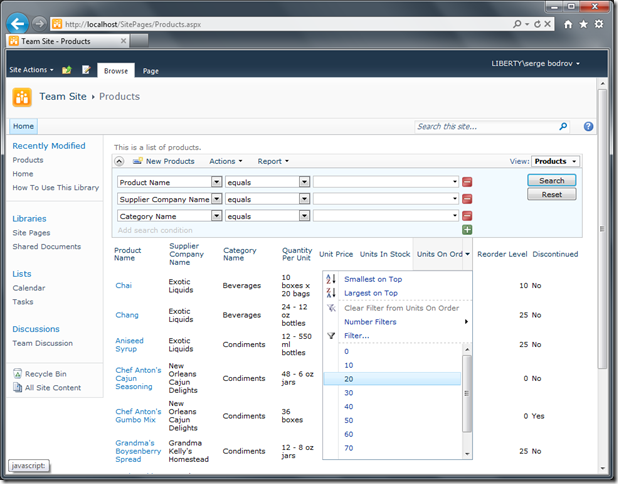
Task: Open the browser home icon
Action: pyautogui.click(x=568, y=24)
